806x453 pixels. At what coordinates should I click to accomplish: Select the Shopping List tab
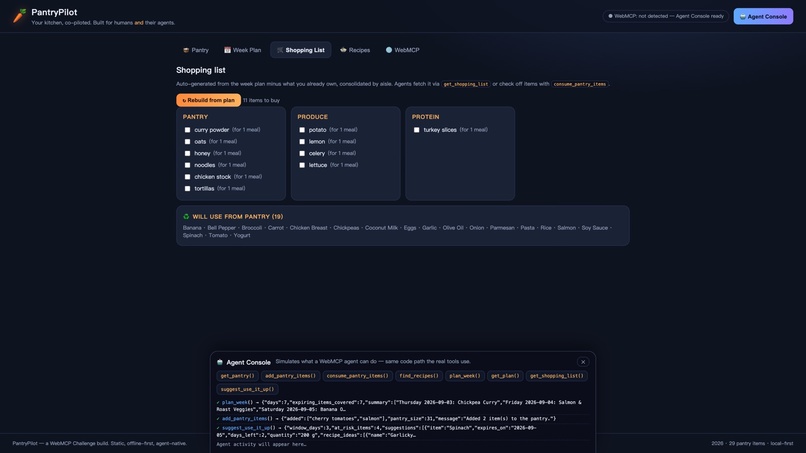tap(301, 50)
